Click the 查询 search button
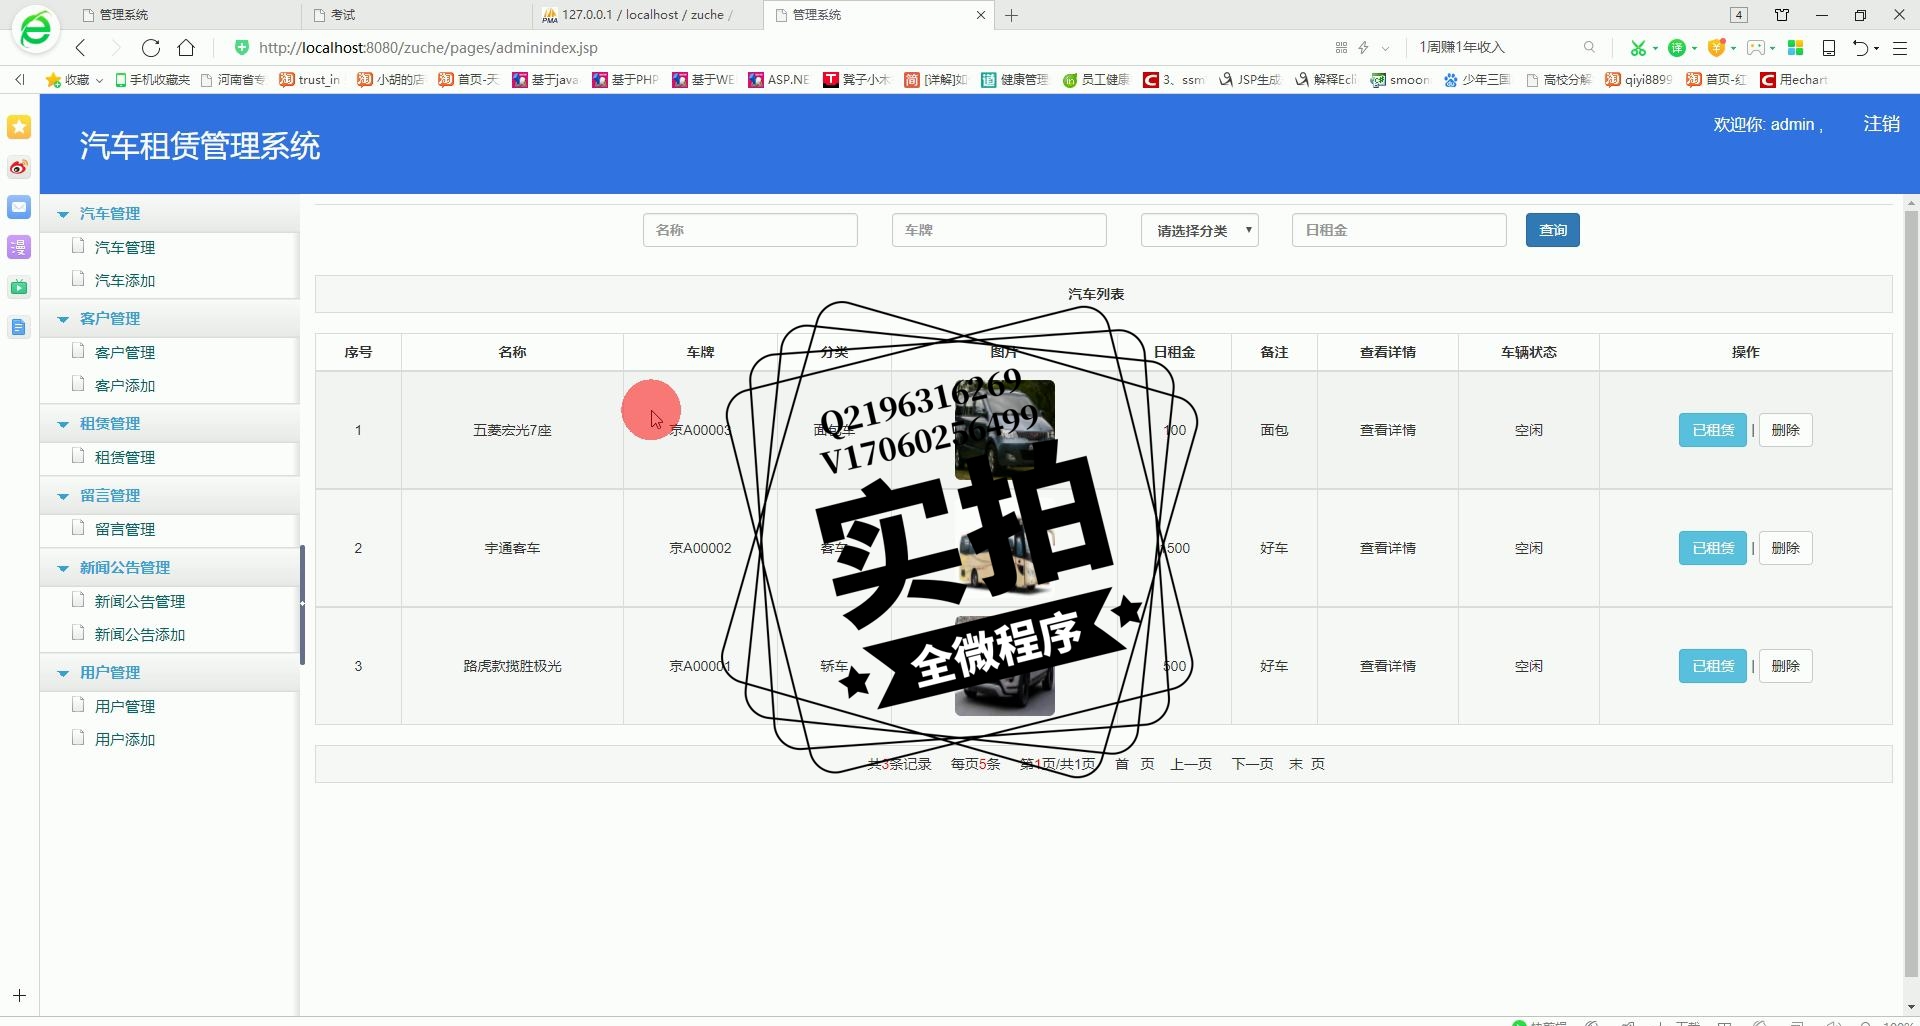Screen dimensions: 1920x1026 point(1552,230)
